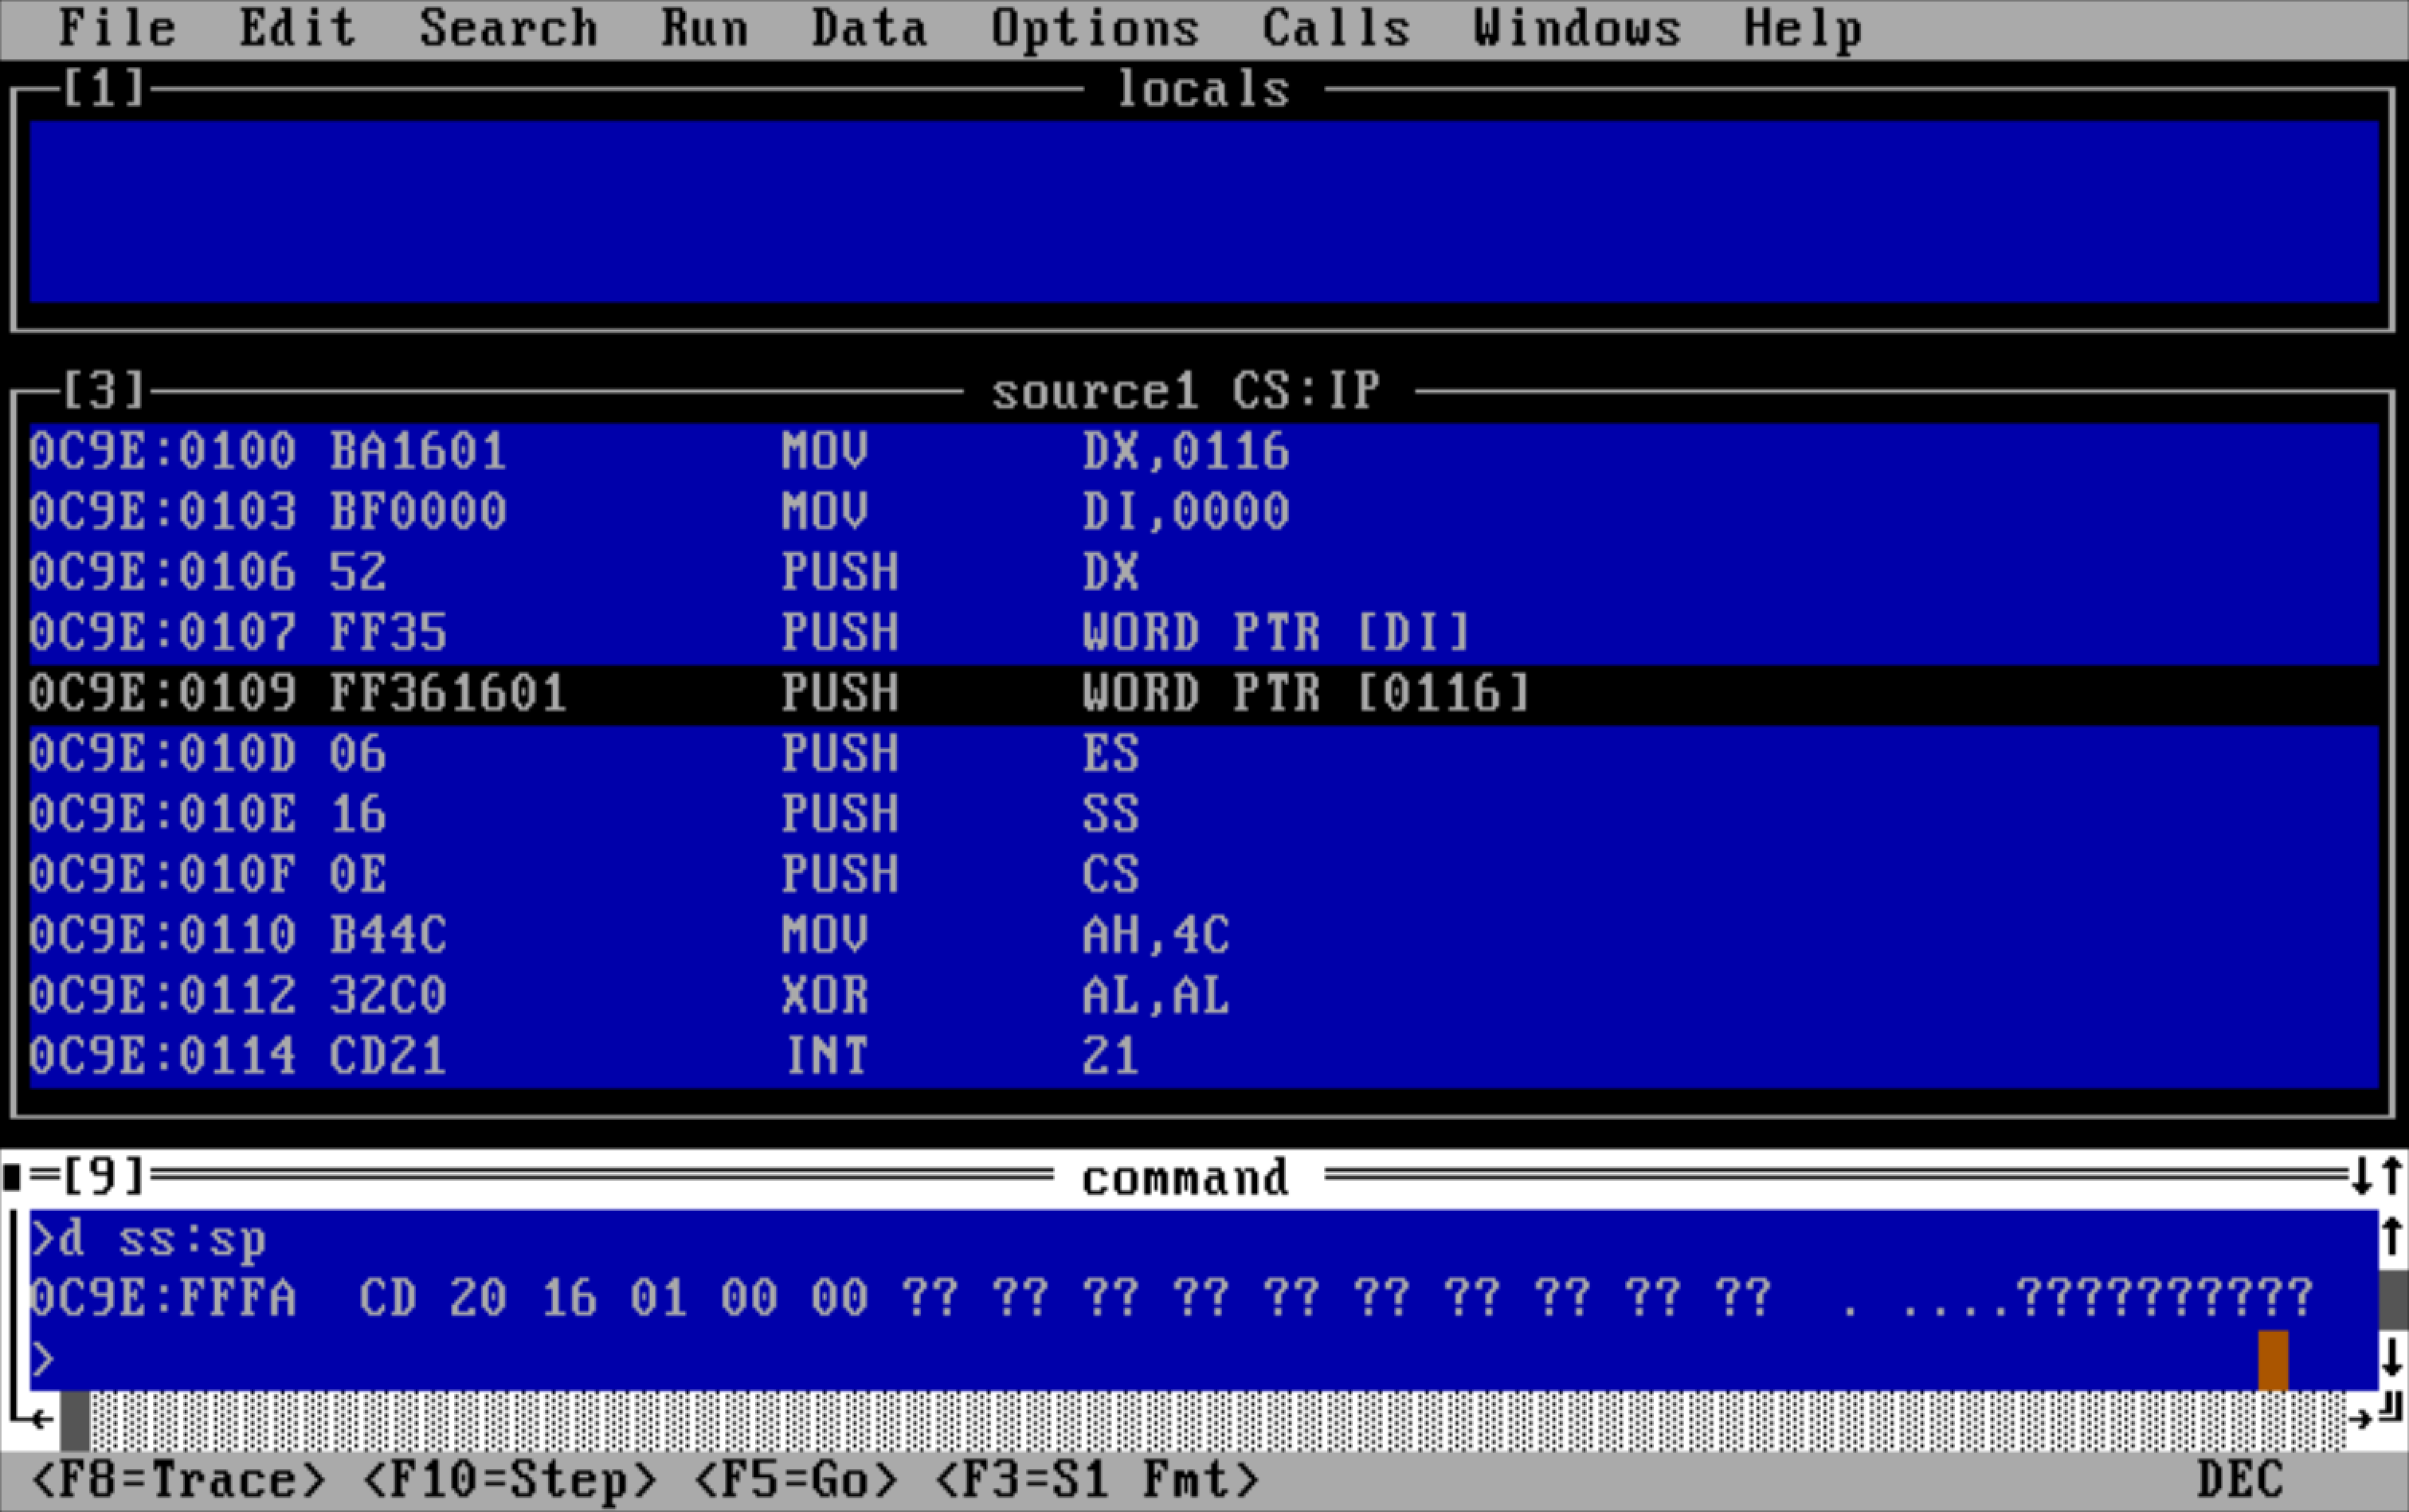This screenshot has width=2409, height=1512.
Task: Click the empty command prompt line
Action: (x=1204, y=1360)
